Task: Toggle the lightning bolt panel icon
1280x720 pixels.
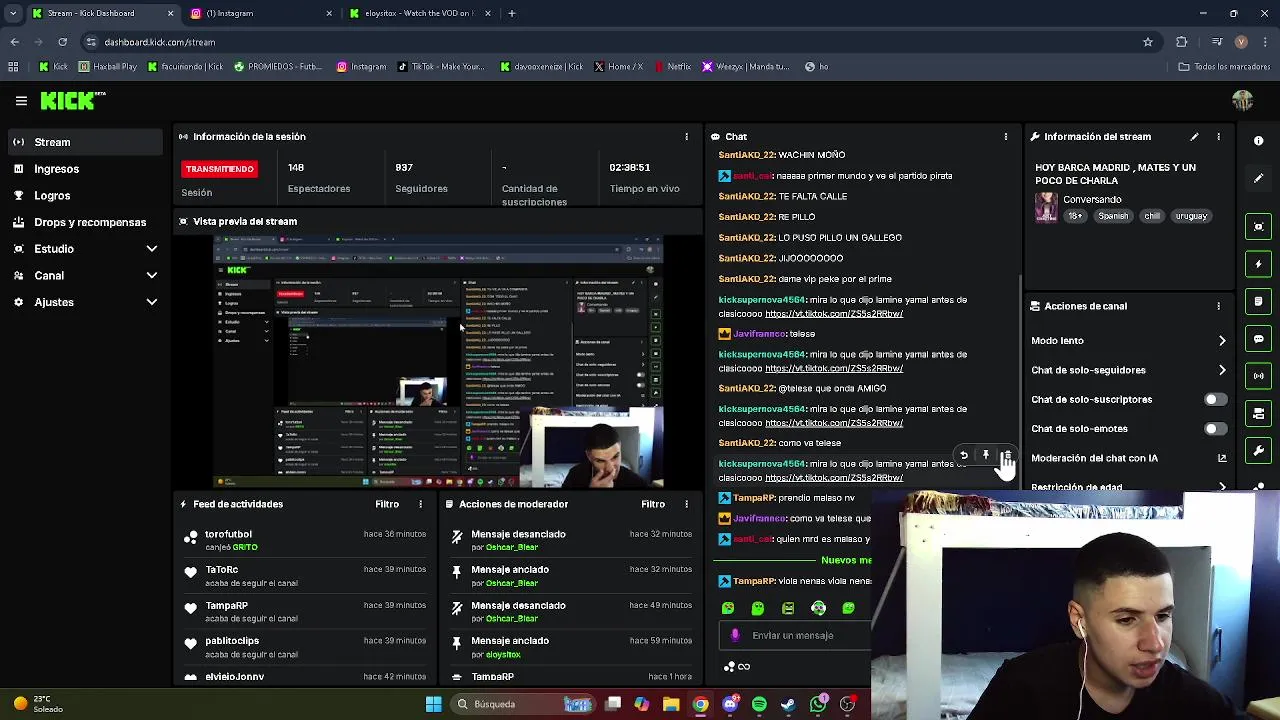Action: point(1259,264)
